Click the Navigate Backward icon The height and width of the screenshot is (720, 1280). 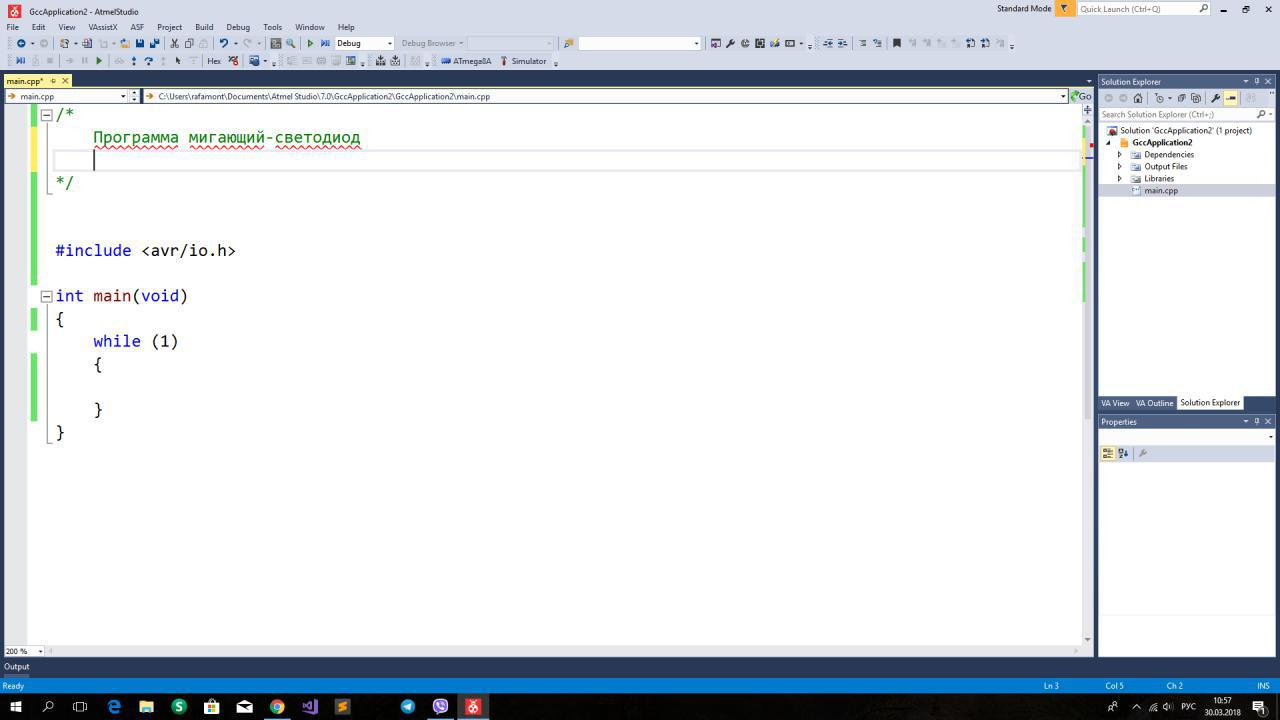coord(21,43)
